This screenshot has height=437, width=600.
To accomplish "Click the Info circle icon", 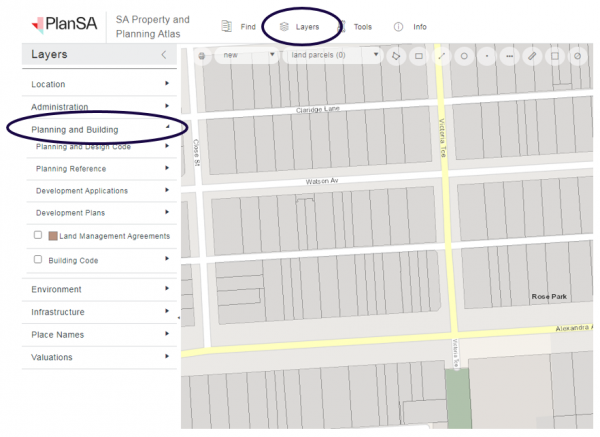I will point(398,27).
